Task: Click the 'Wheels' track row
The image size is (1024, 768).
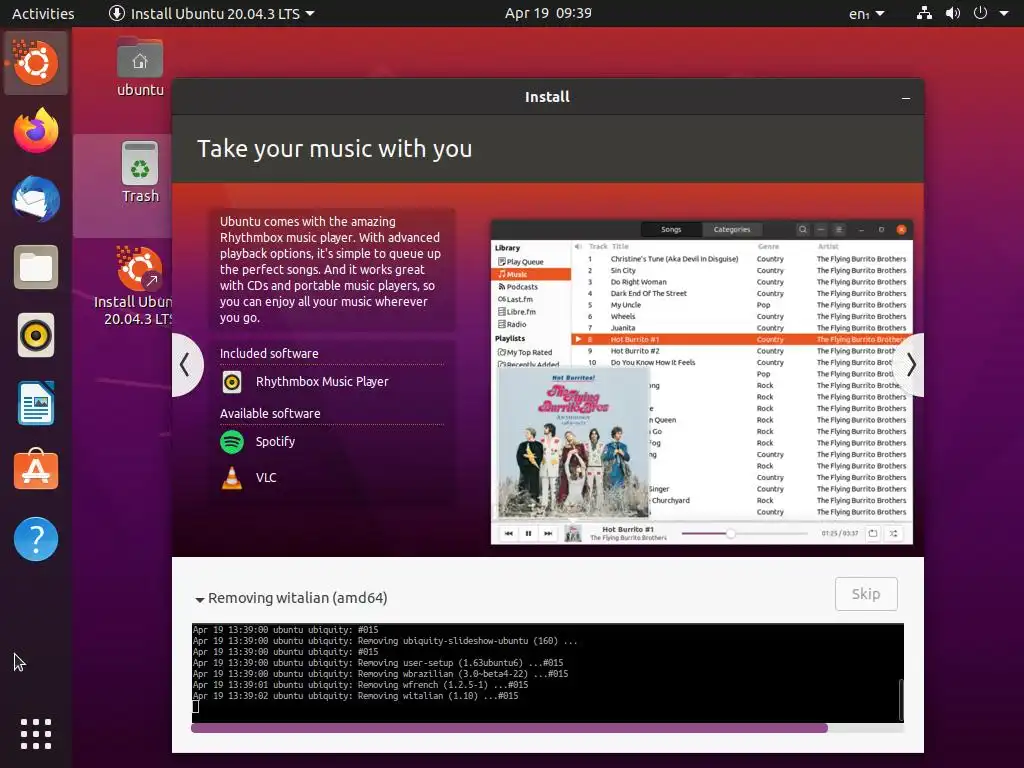Action: coord(742,317)
